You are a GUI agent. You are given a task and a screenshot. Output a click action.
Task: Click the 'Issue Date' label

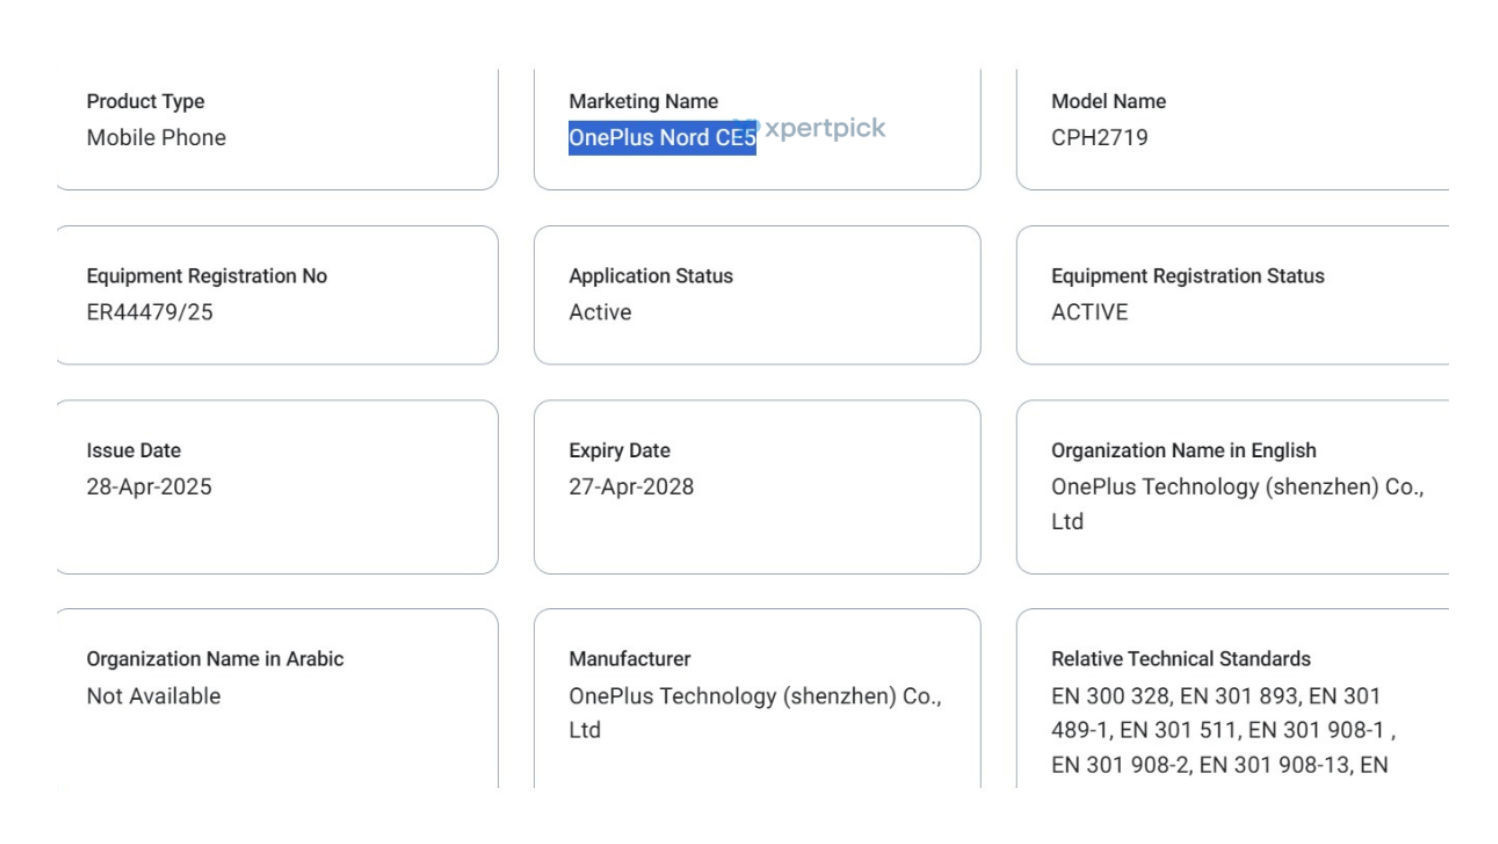click(134, 450)
